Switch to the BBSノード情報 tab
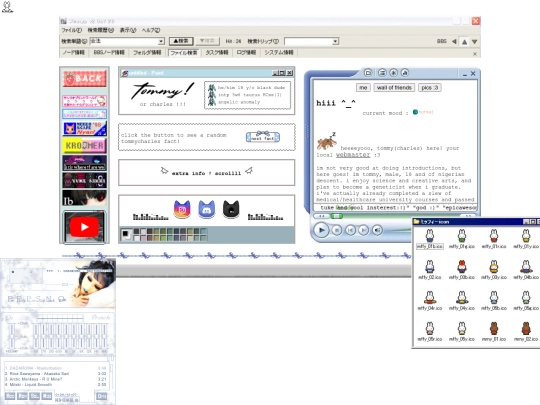This screenshot has width=540, height=405. (109, 52)
